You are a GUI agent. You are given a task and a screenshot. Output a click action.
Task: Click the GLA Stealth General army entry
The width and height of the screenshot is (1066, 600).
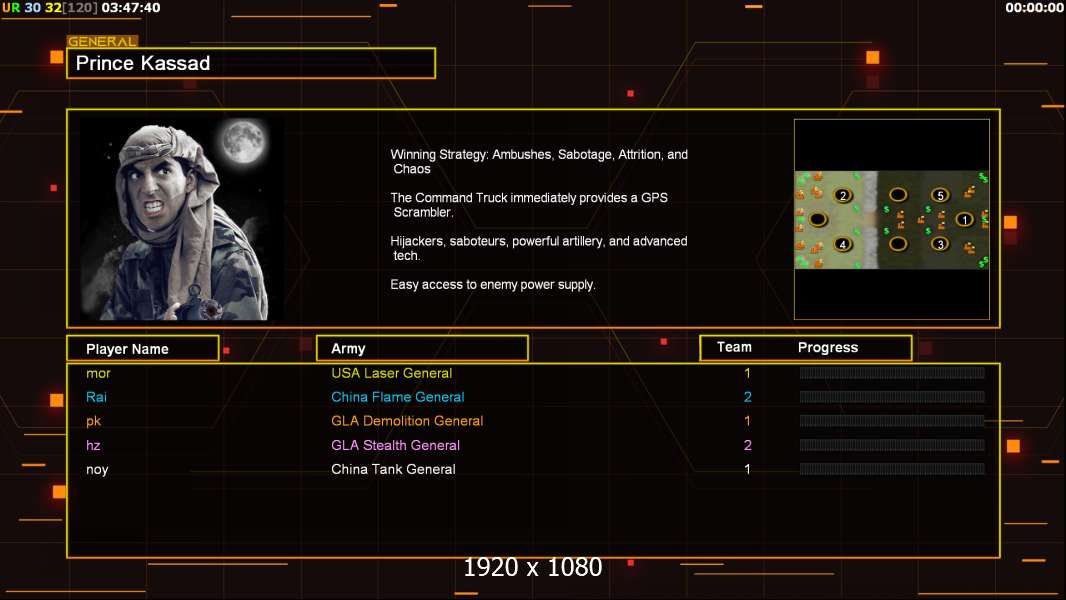pyautogui.click(x=396, y=445)
